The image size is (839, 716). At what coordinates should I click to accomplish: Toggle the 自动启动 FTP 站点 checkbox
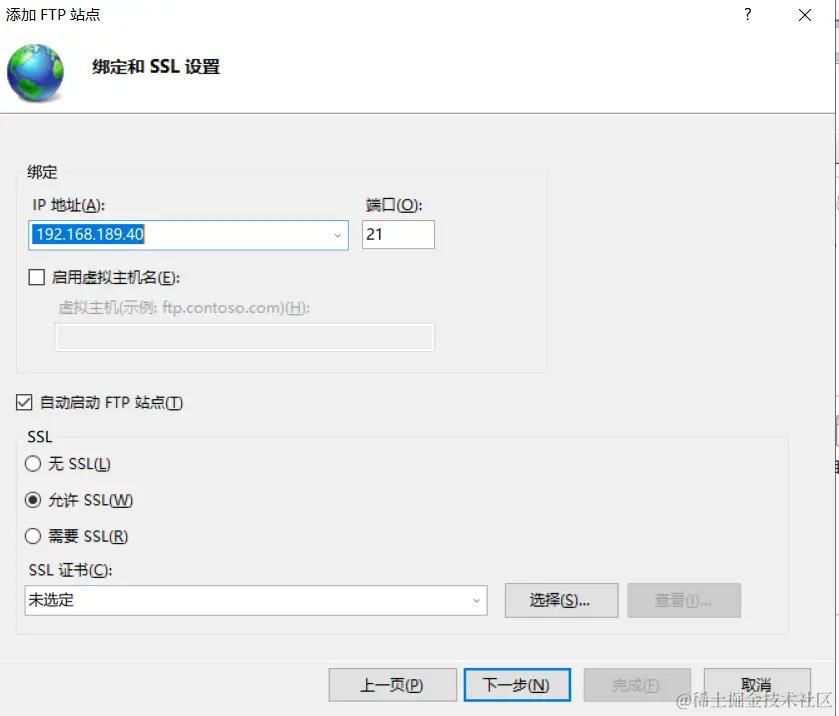pos(24,402)
